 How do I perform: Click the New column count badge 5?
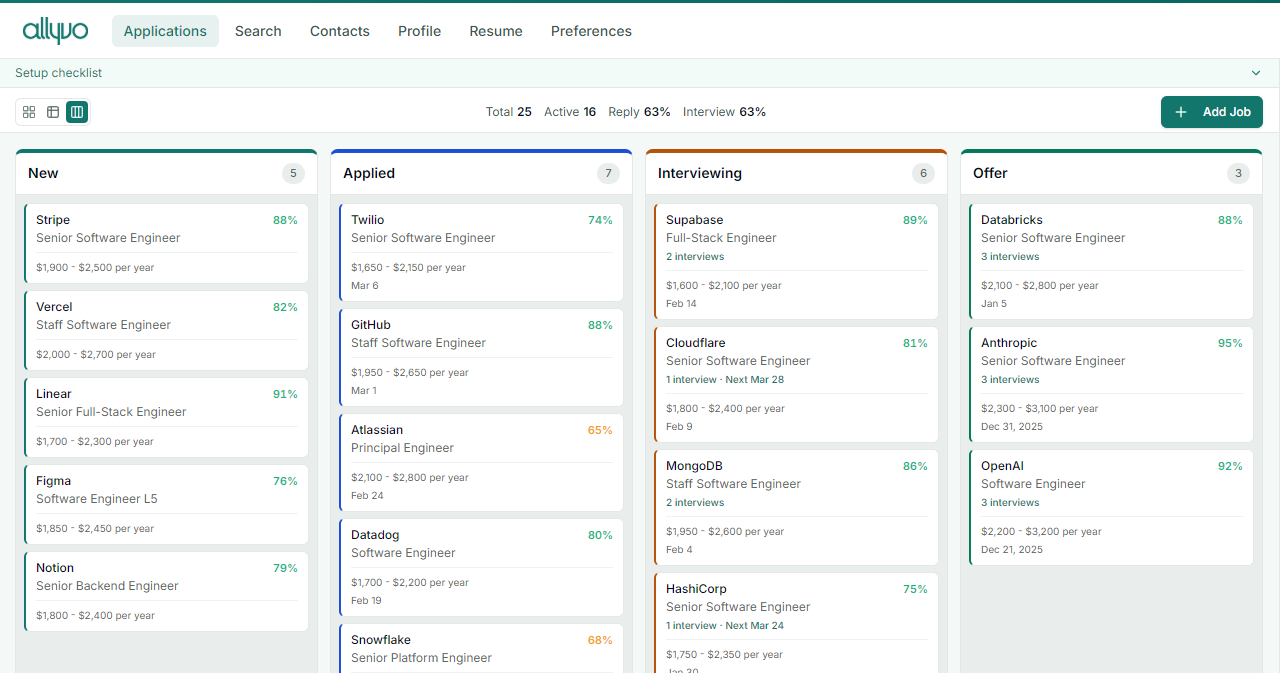coord(293,173)
